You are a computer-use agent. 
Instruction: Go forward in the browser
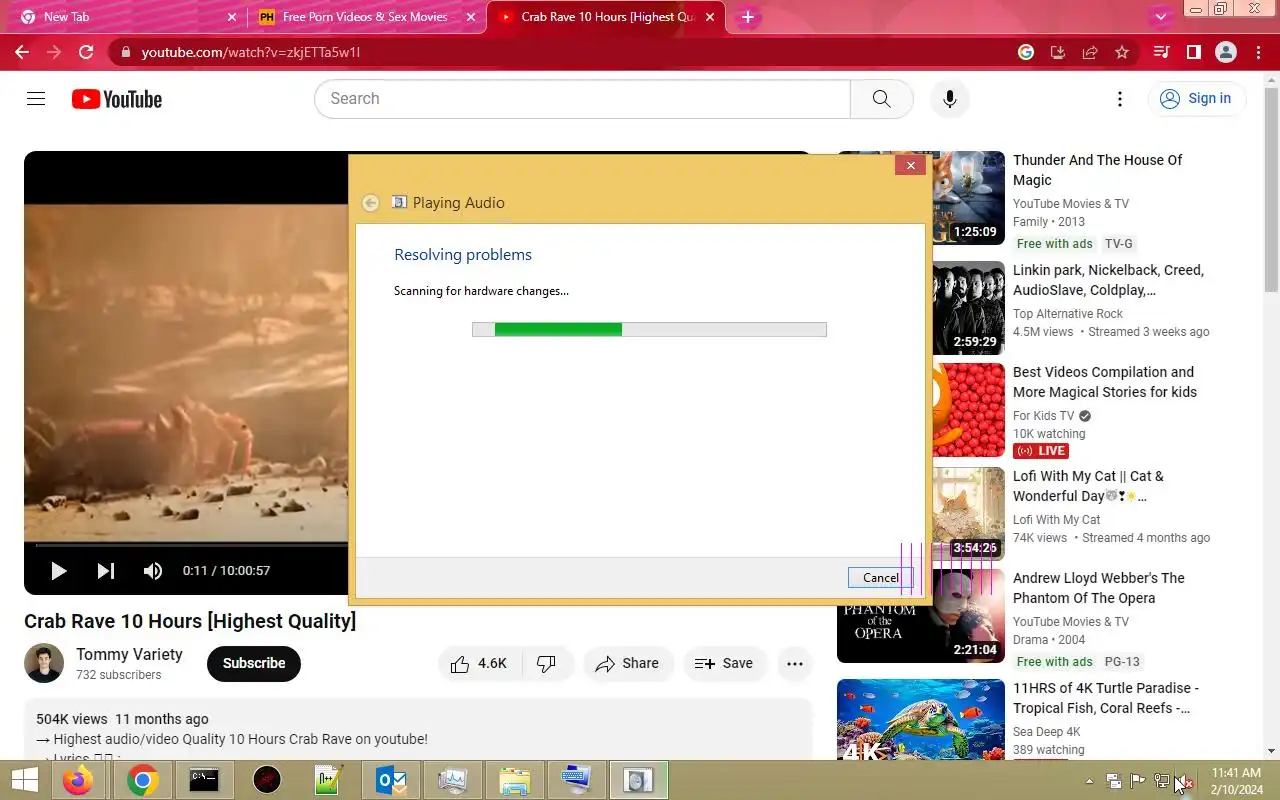(x=54, y=52)
